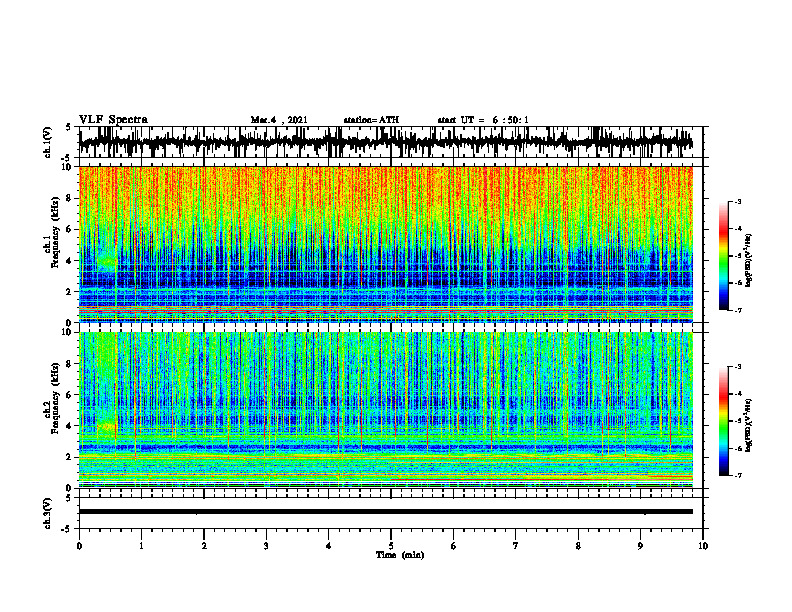Click the green emission patch in ch.1 spectrogram
Screen dimensions: 792x612
(107, 262)
